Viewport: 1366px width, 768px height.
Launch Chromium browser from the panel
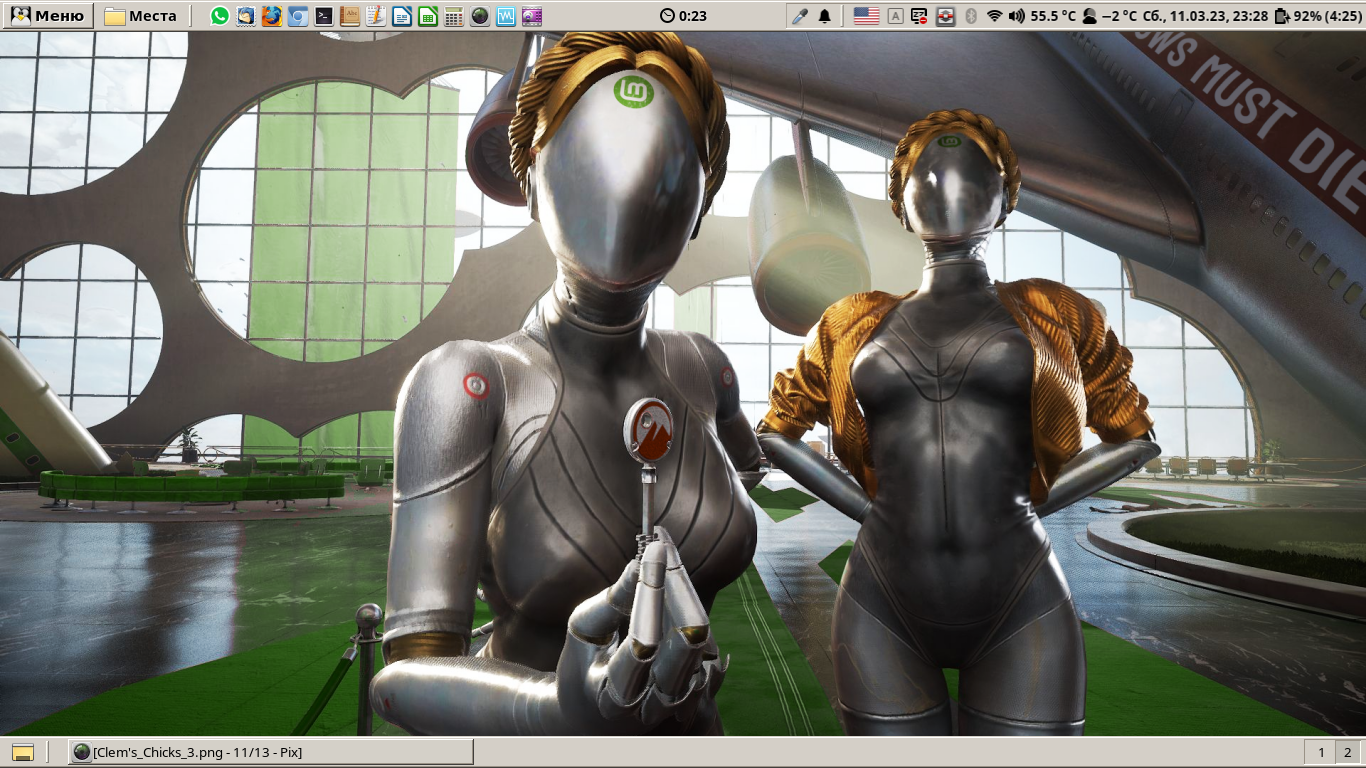(298, 16)
